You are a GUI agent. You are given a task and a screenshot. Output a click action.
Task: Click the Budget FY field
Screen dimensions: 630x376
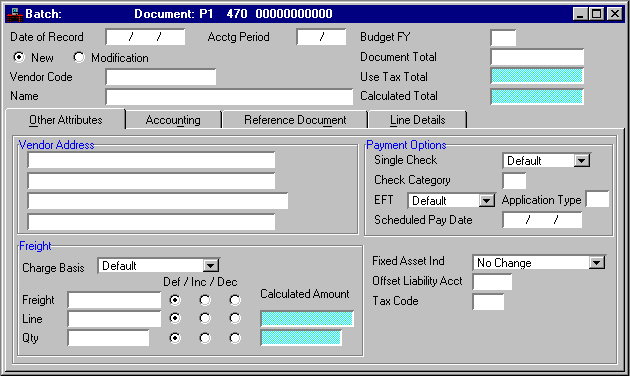(503, 38)
